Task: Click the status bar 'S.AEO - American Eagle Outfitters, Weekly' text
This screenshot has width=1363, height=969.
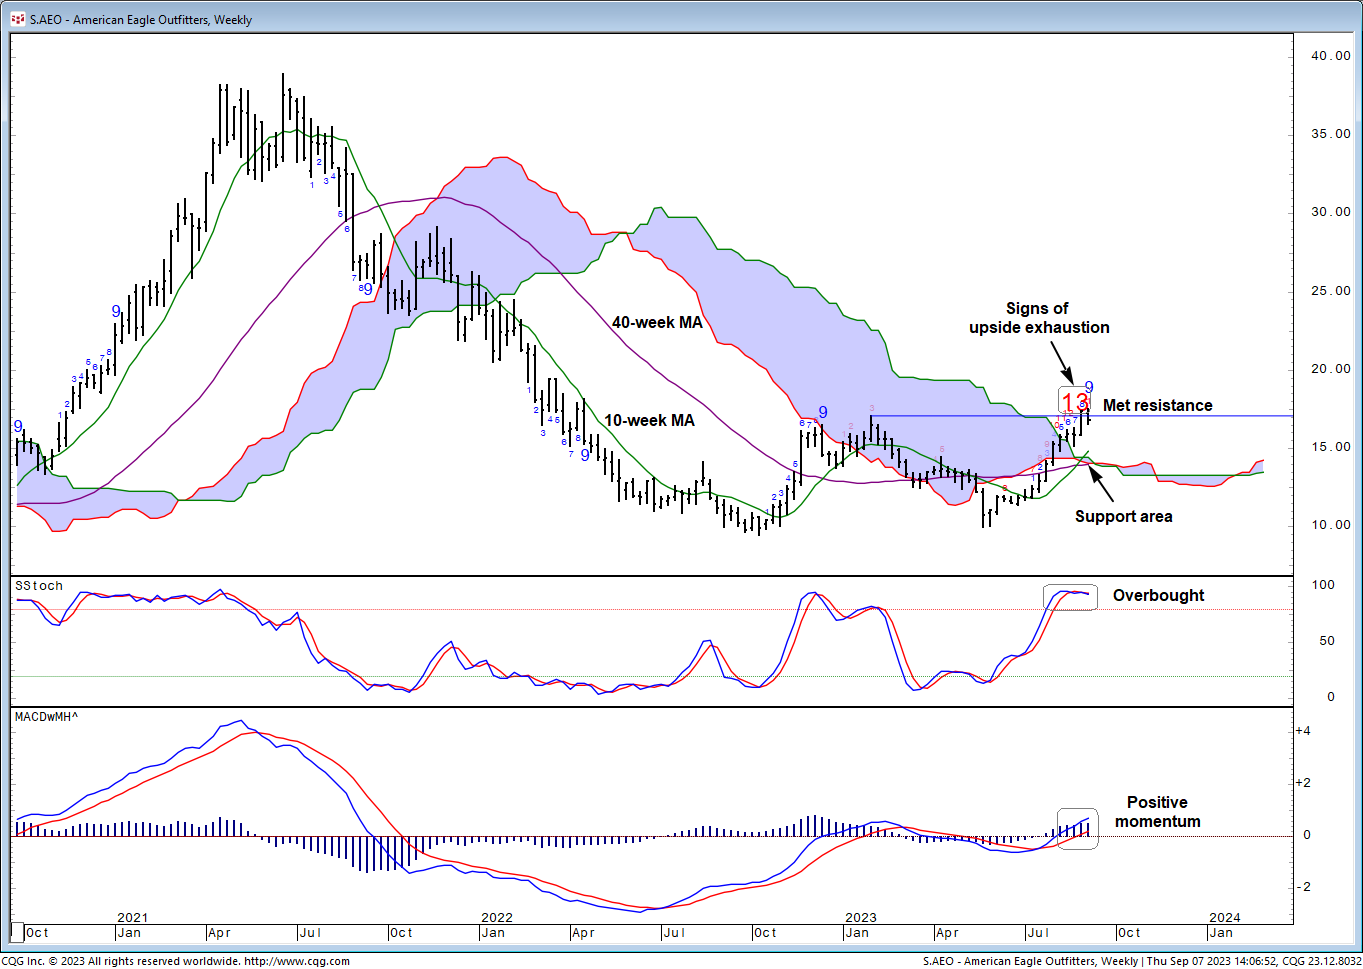Action: tap(1030, 961)
